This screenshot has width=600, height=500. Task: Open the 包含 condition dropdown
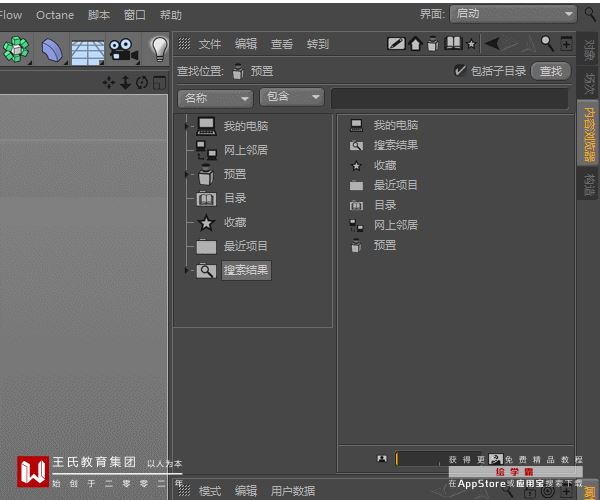292,97
